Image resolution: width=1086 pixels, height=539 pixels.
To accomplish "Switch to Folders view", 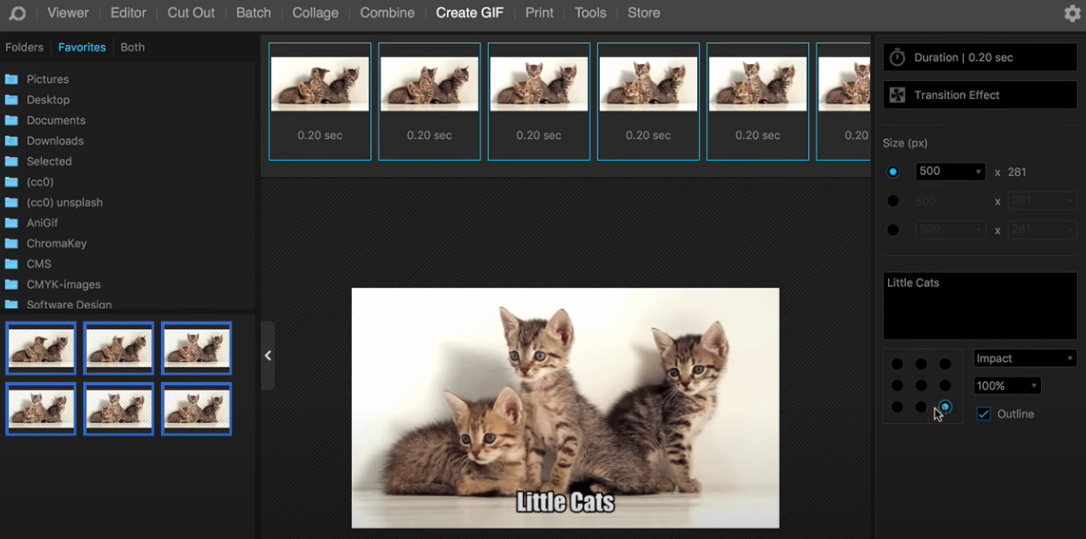I will point(24,47).
